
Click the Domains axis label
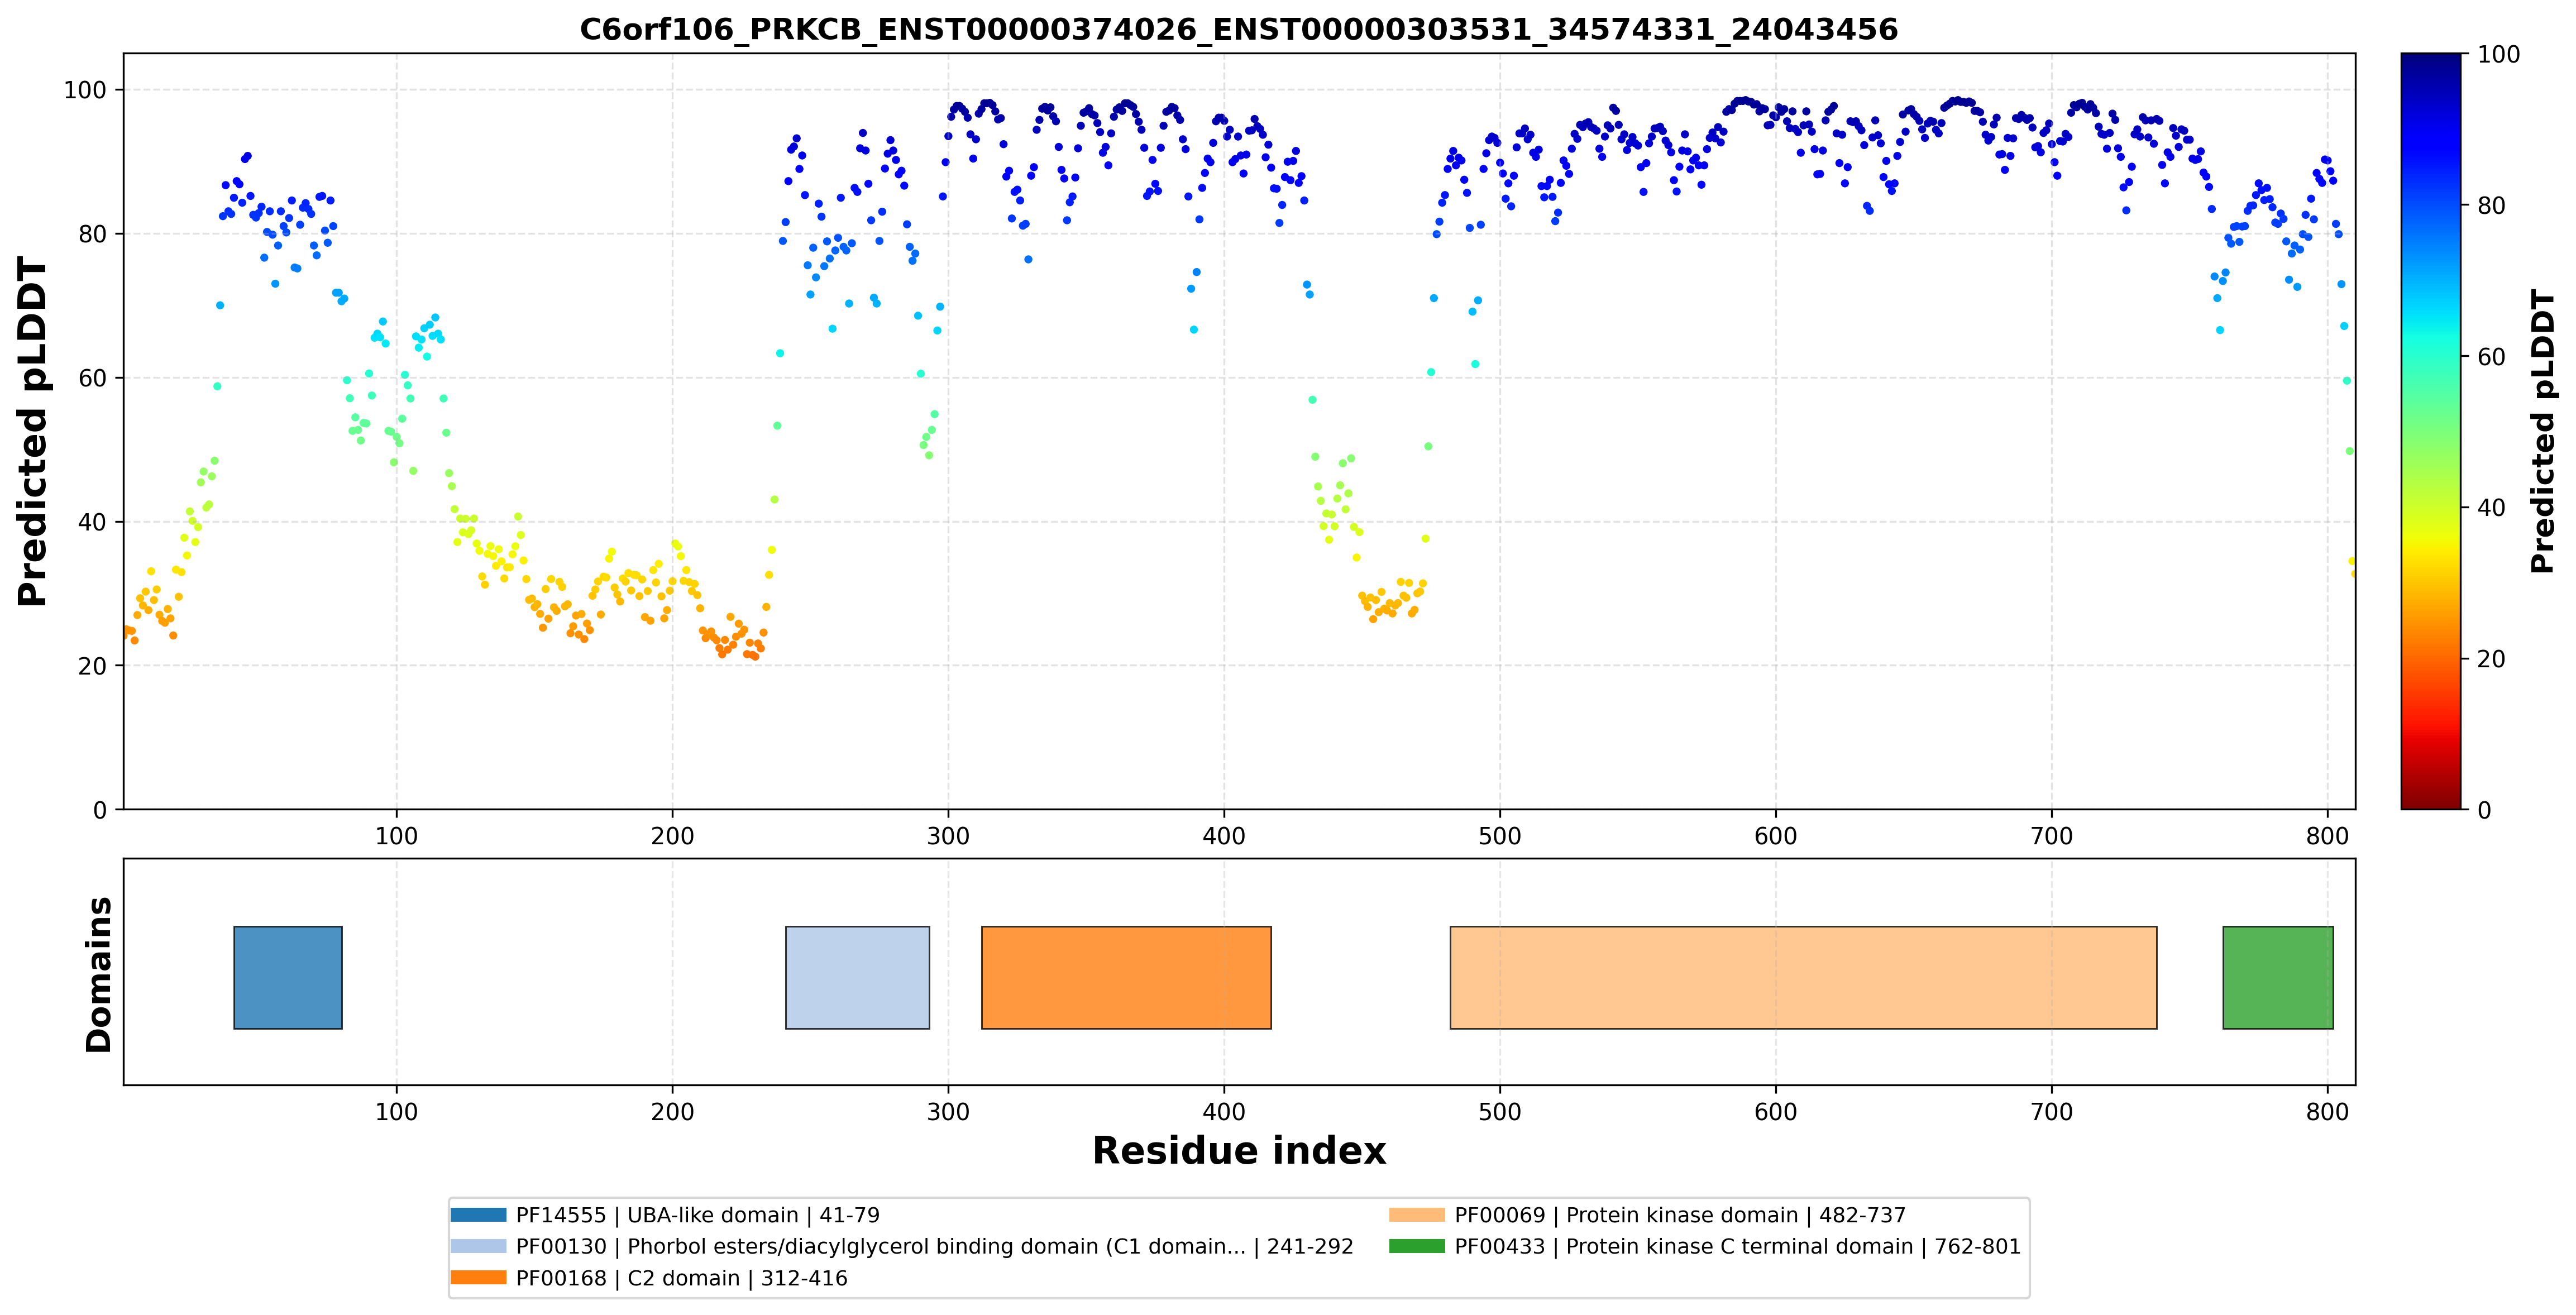(99, 974)
